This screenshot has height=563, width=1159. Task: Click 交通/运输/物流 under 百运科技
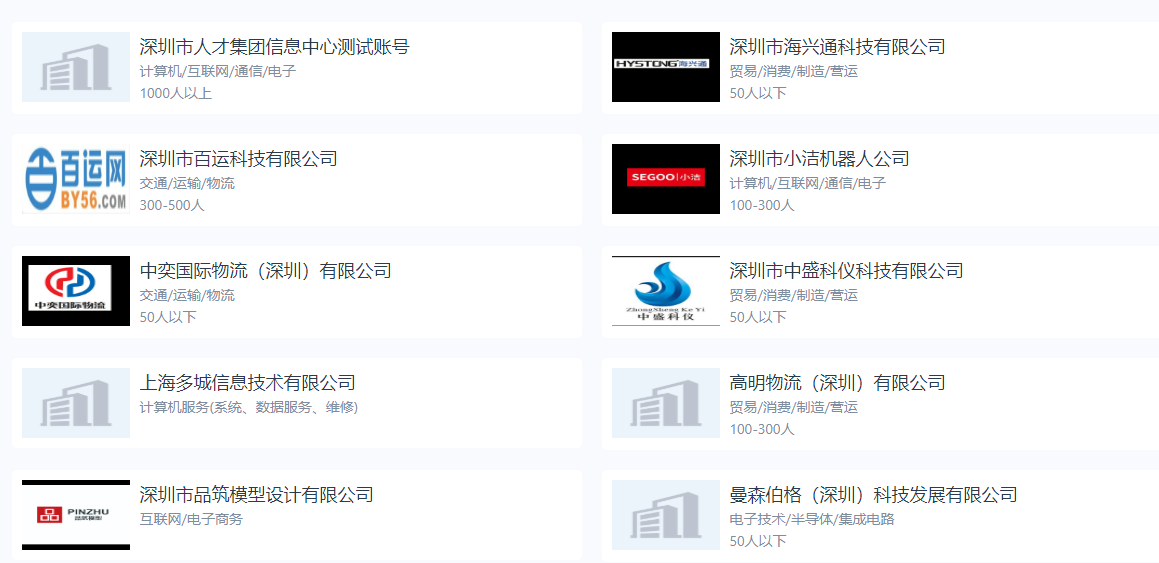pyautogui.click(x=187, y=184)
